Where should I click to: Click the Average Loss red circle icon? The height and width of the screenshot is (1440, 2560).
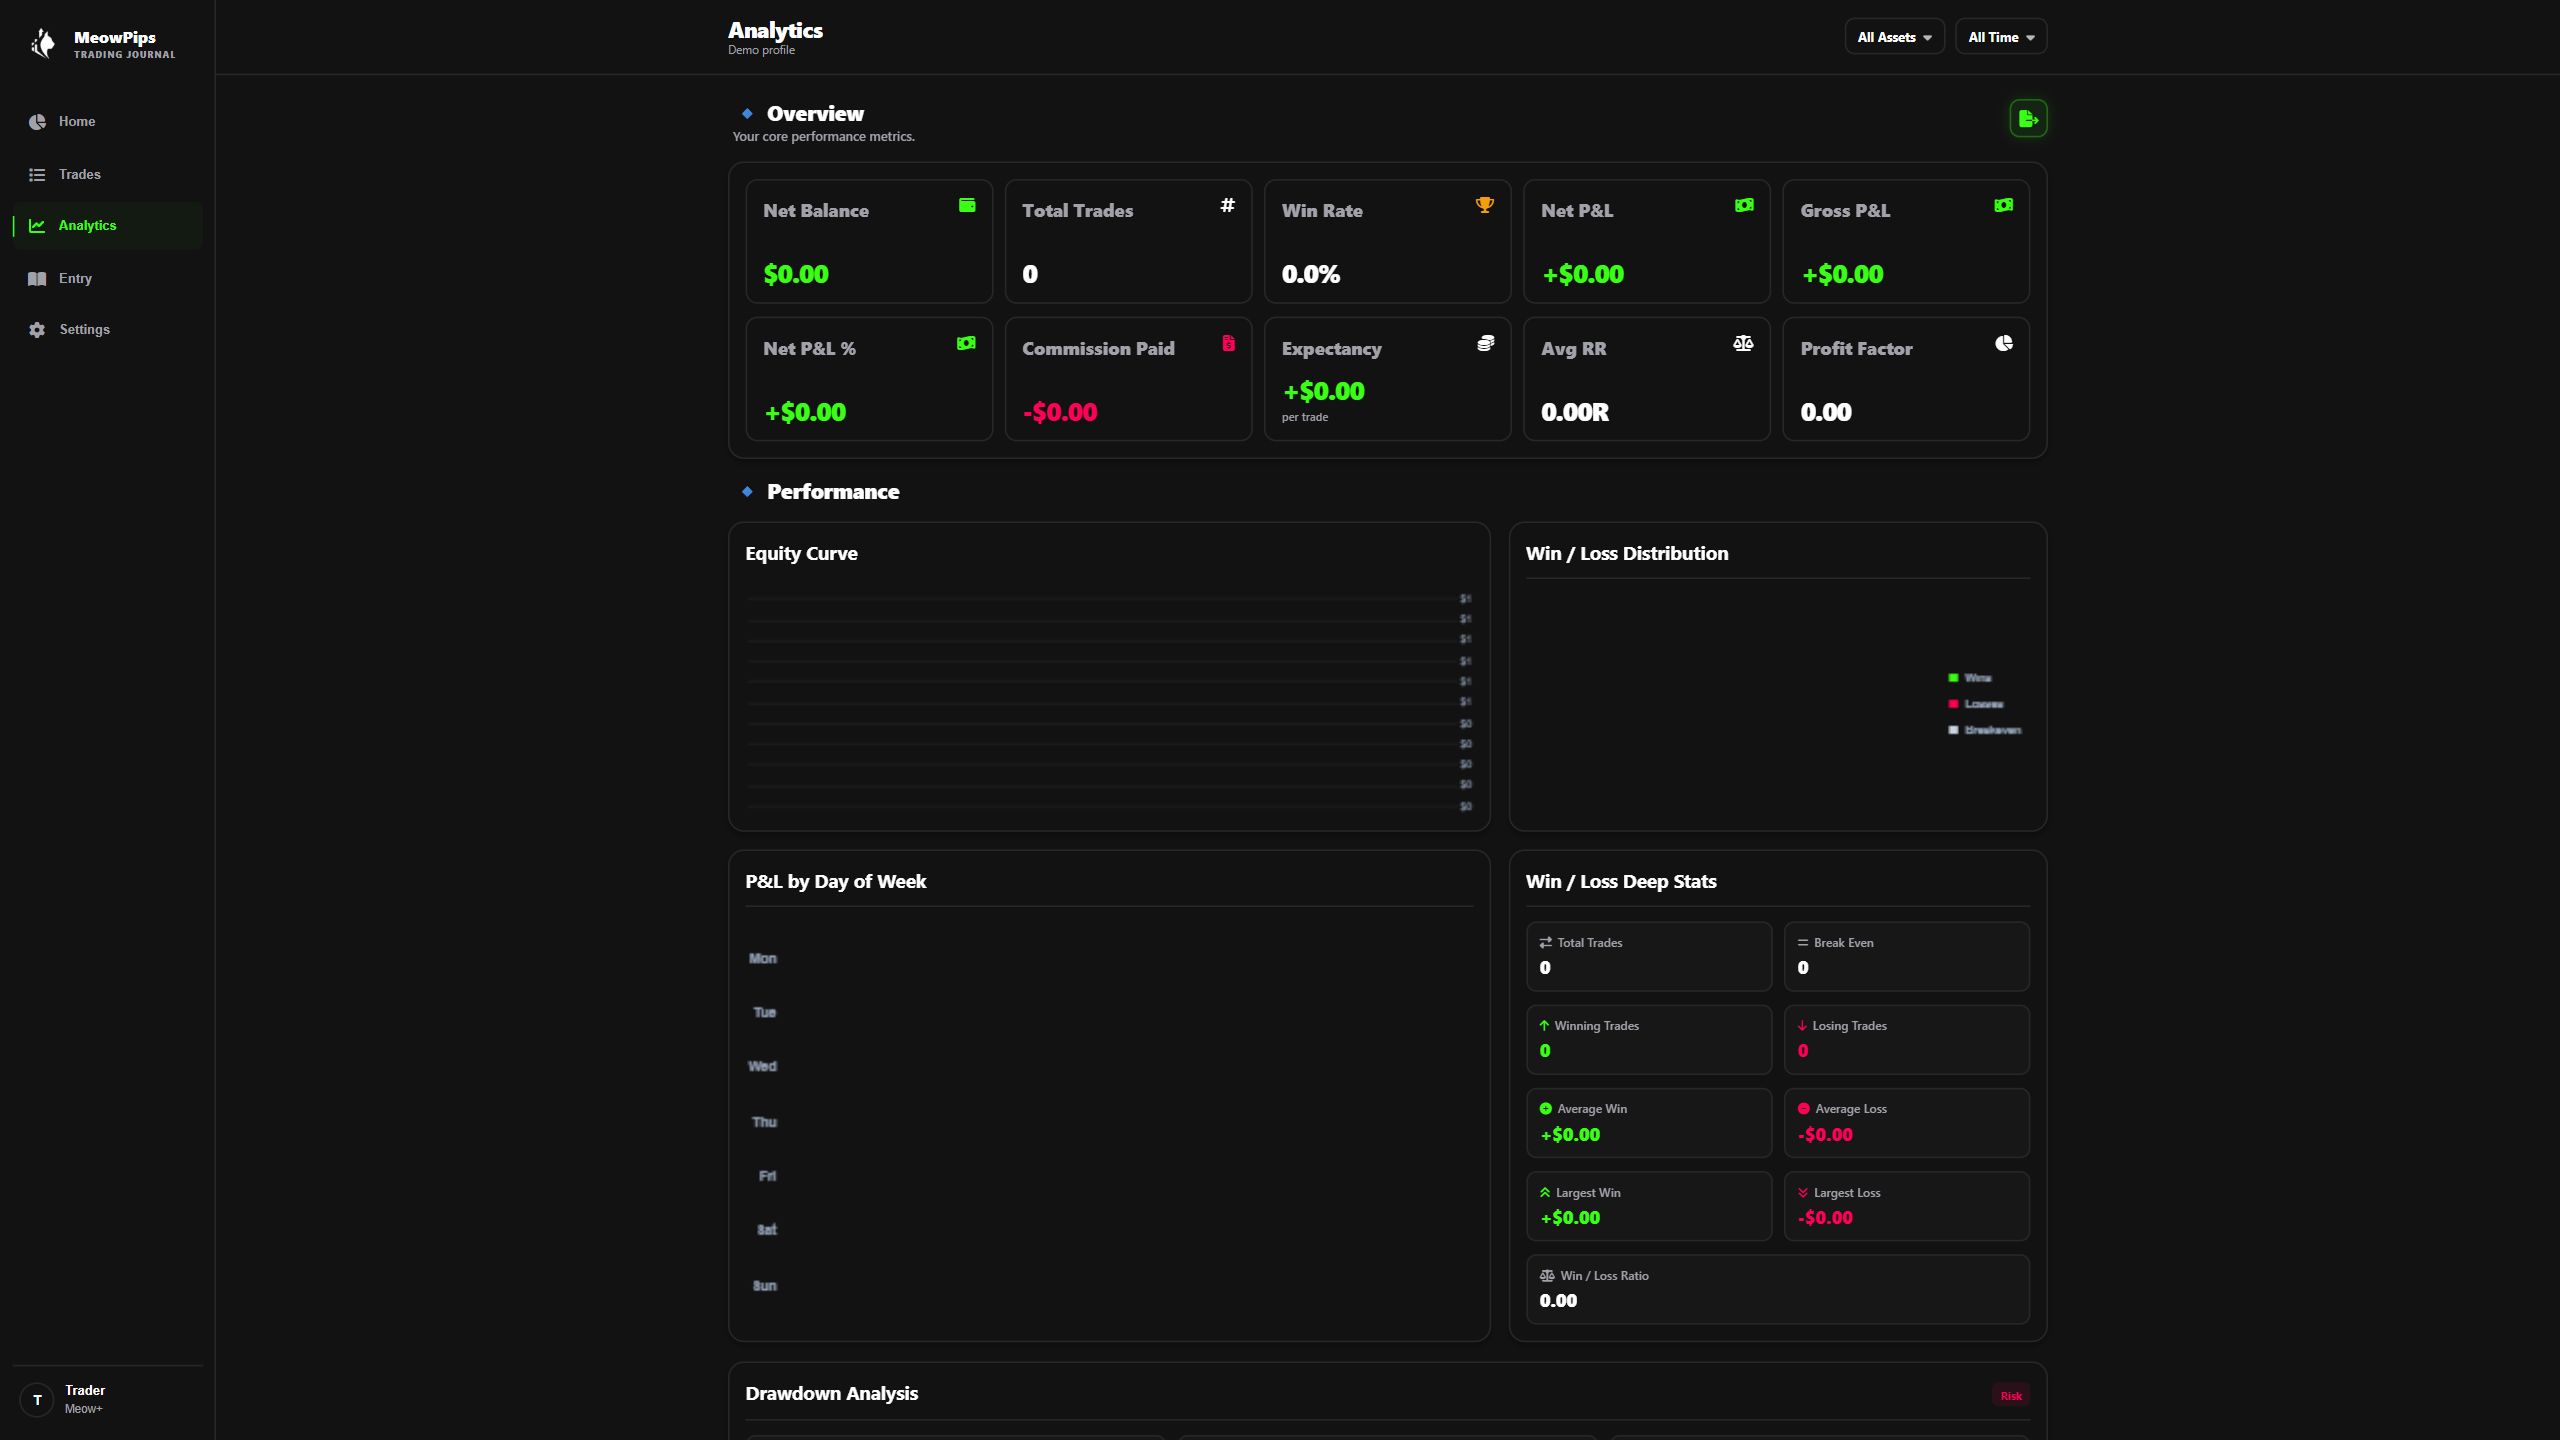click(1803, 1108)
